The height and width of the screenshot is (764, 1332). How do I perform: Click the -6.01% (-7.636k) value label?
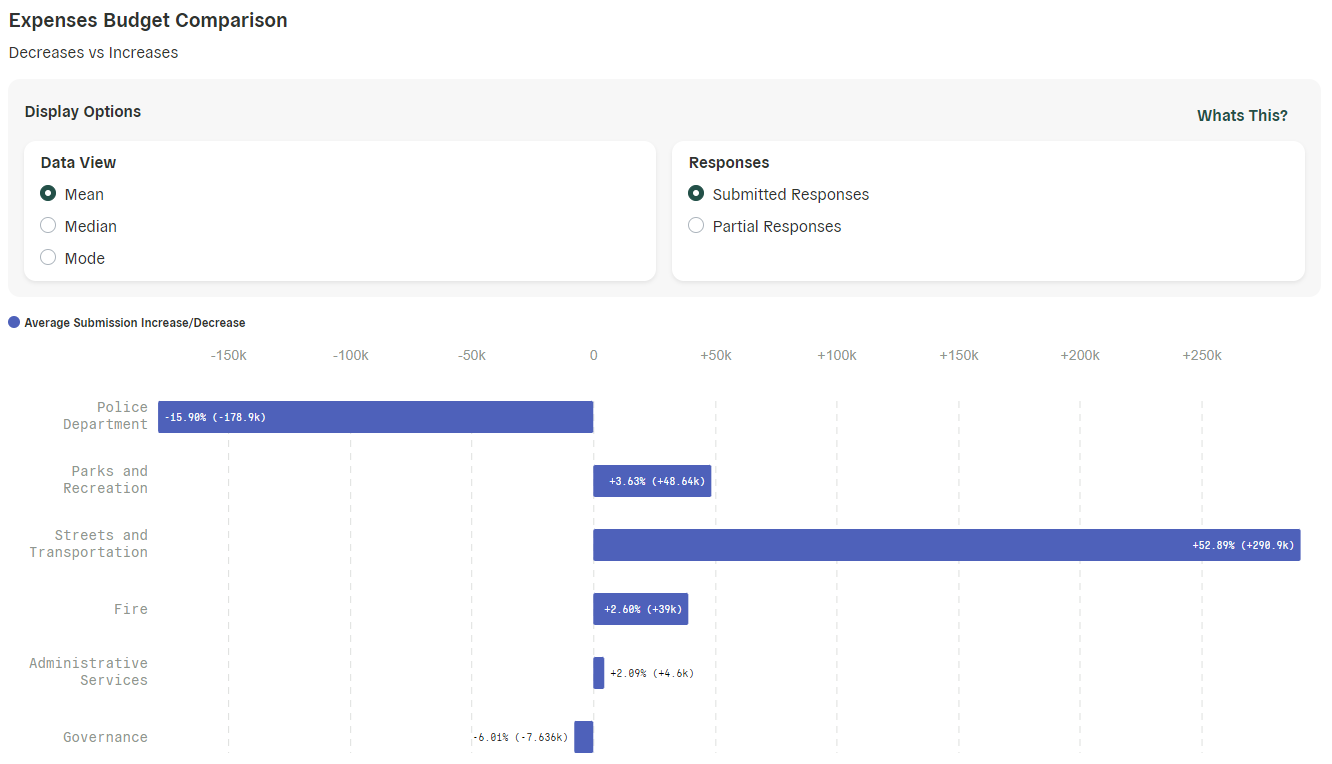[x=520, y=737]
